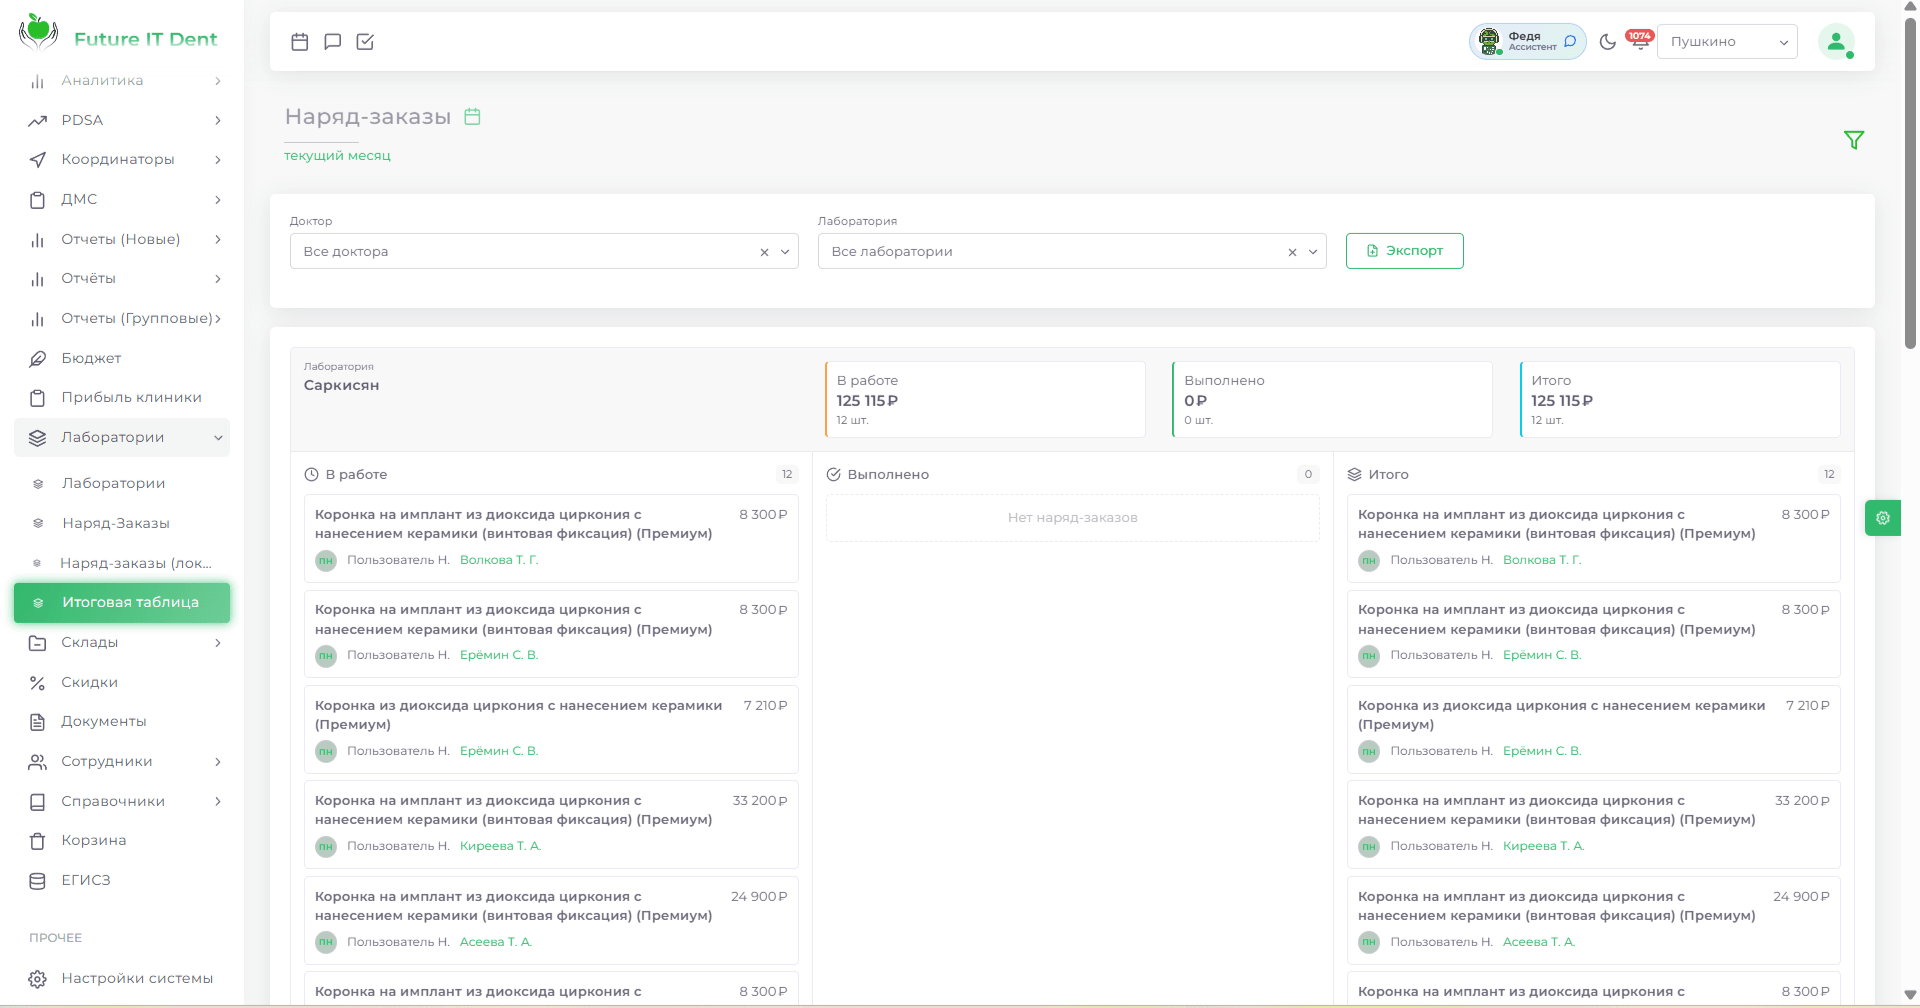
Task: Select Итоговая таблица menu item
Action: point(122,603)
